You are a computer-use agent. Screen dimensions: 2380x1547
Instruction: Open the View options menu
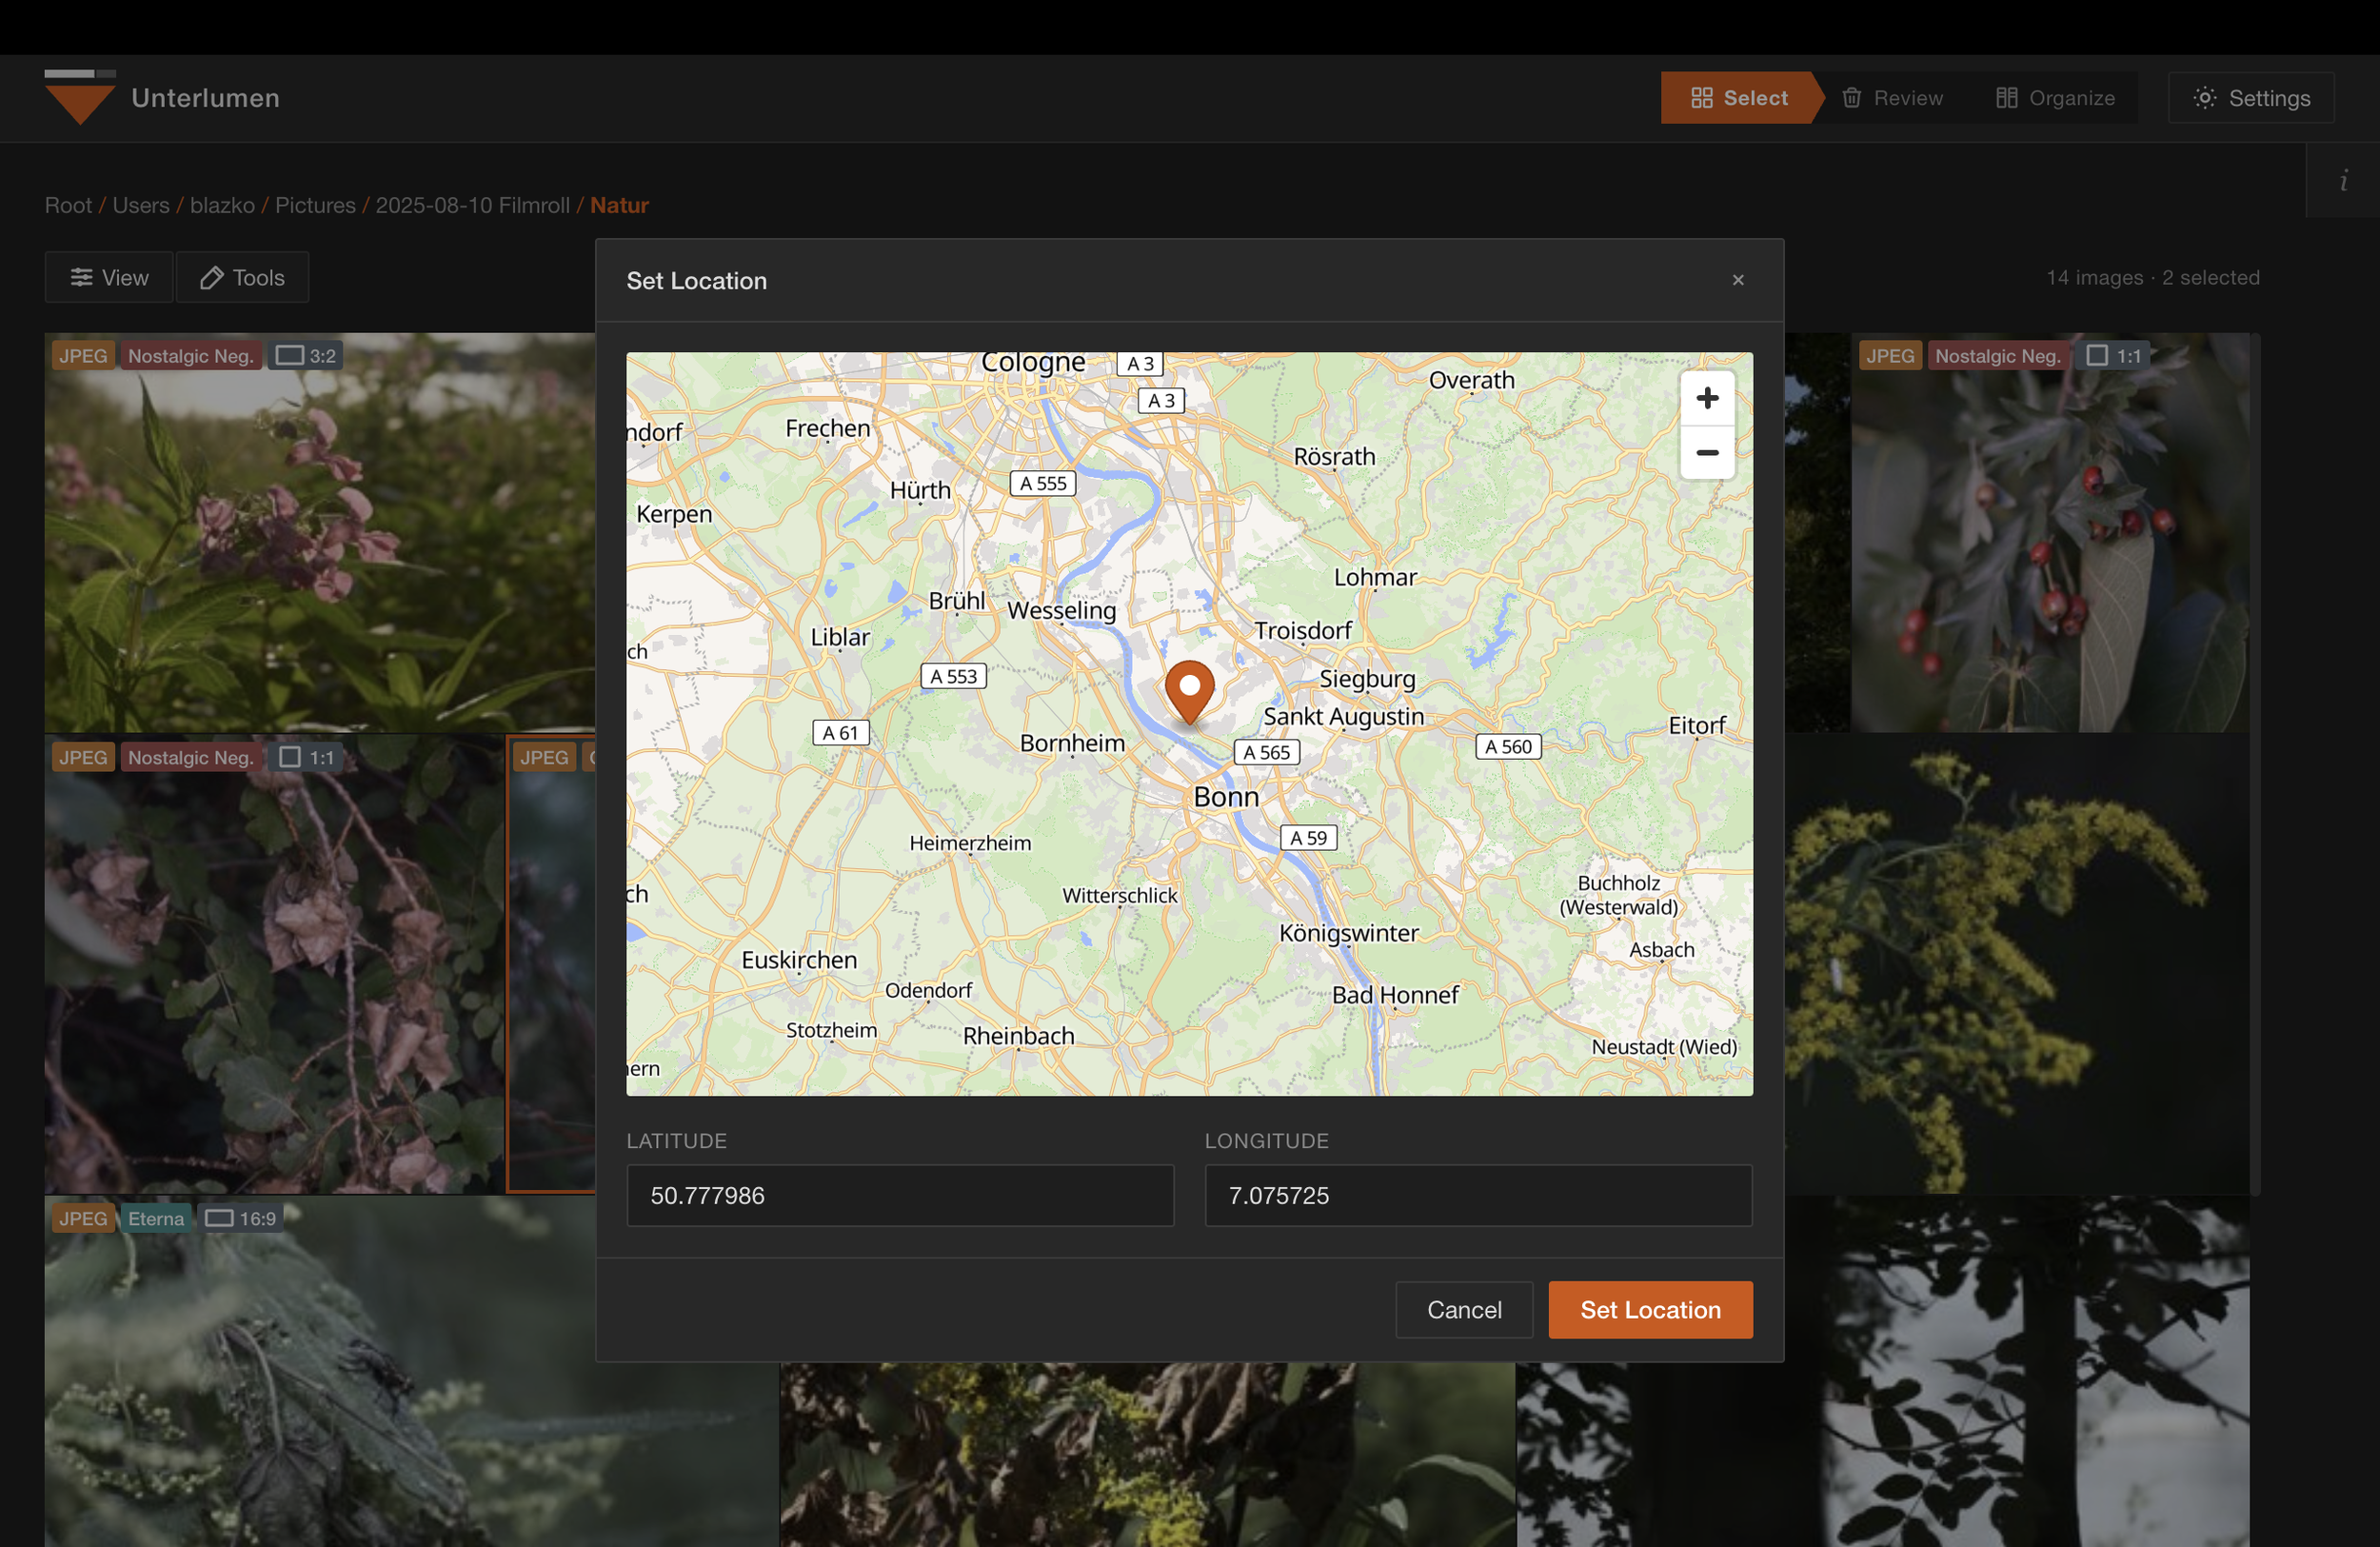pos(108,277)
